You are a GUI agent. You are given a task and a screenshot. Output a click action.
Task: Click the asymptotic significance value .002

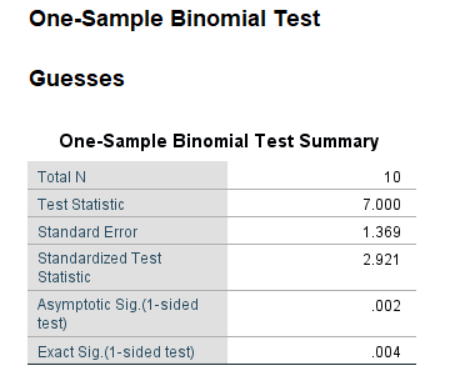coord(386,306)
